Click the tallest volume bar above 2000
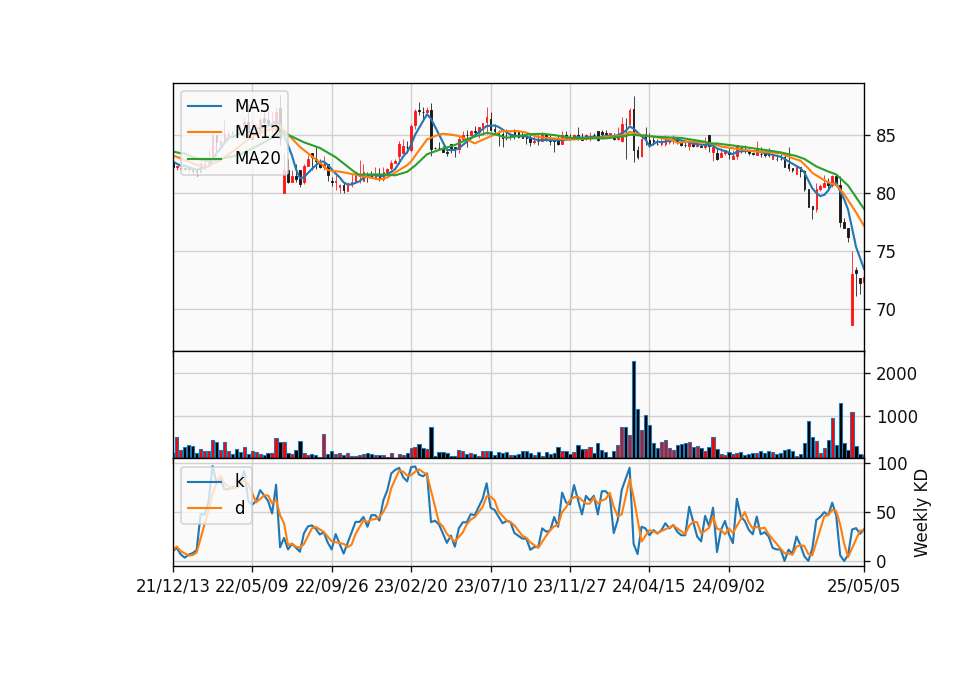 pos(634,410)
